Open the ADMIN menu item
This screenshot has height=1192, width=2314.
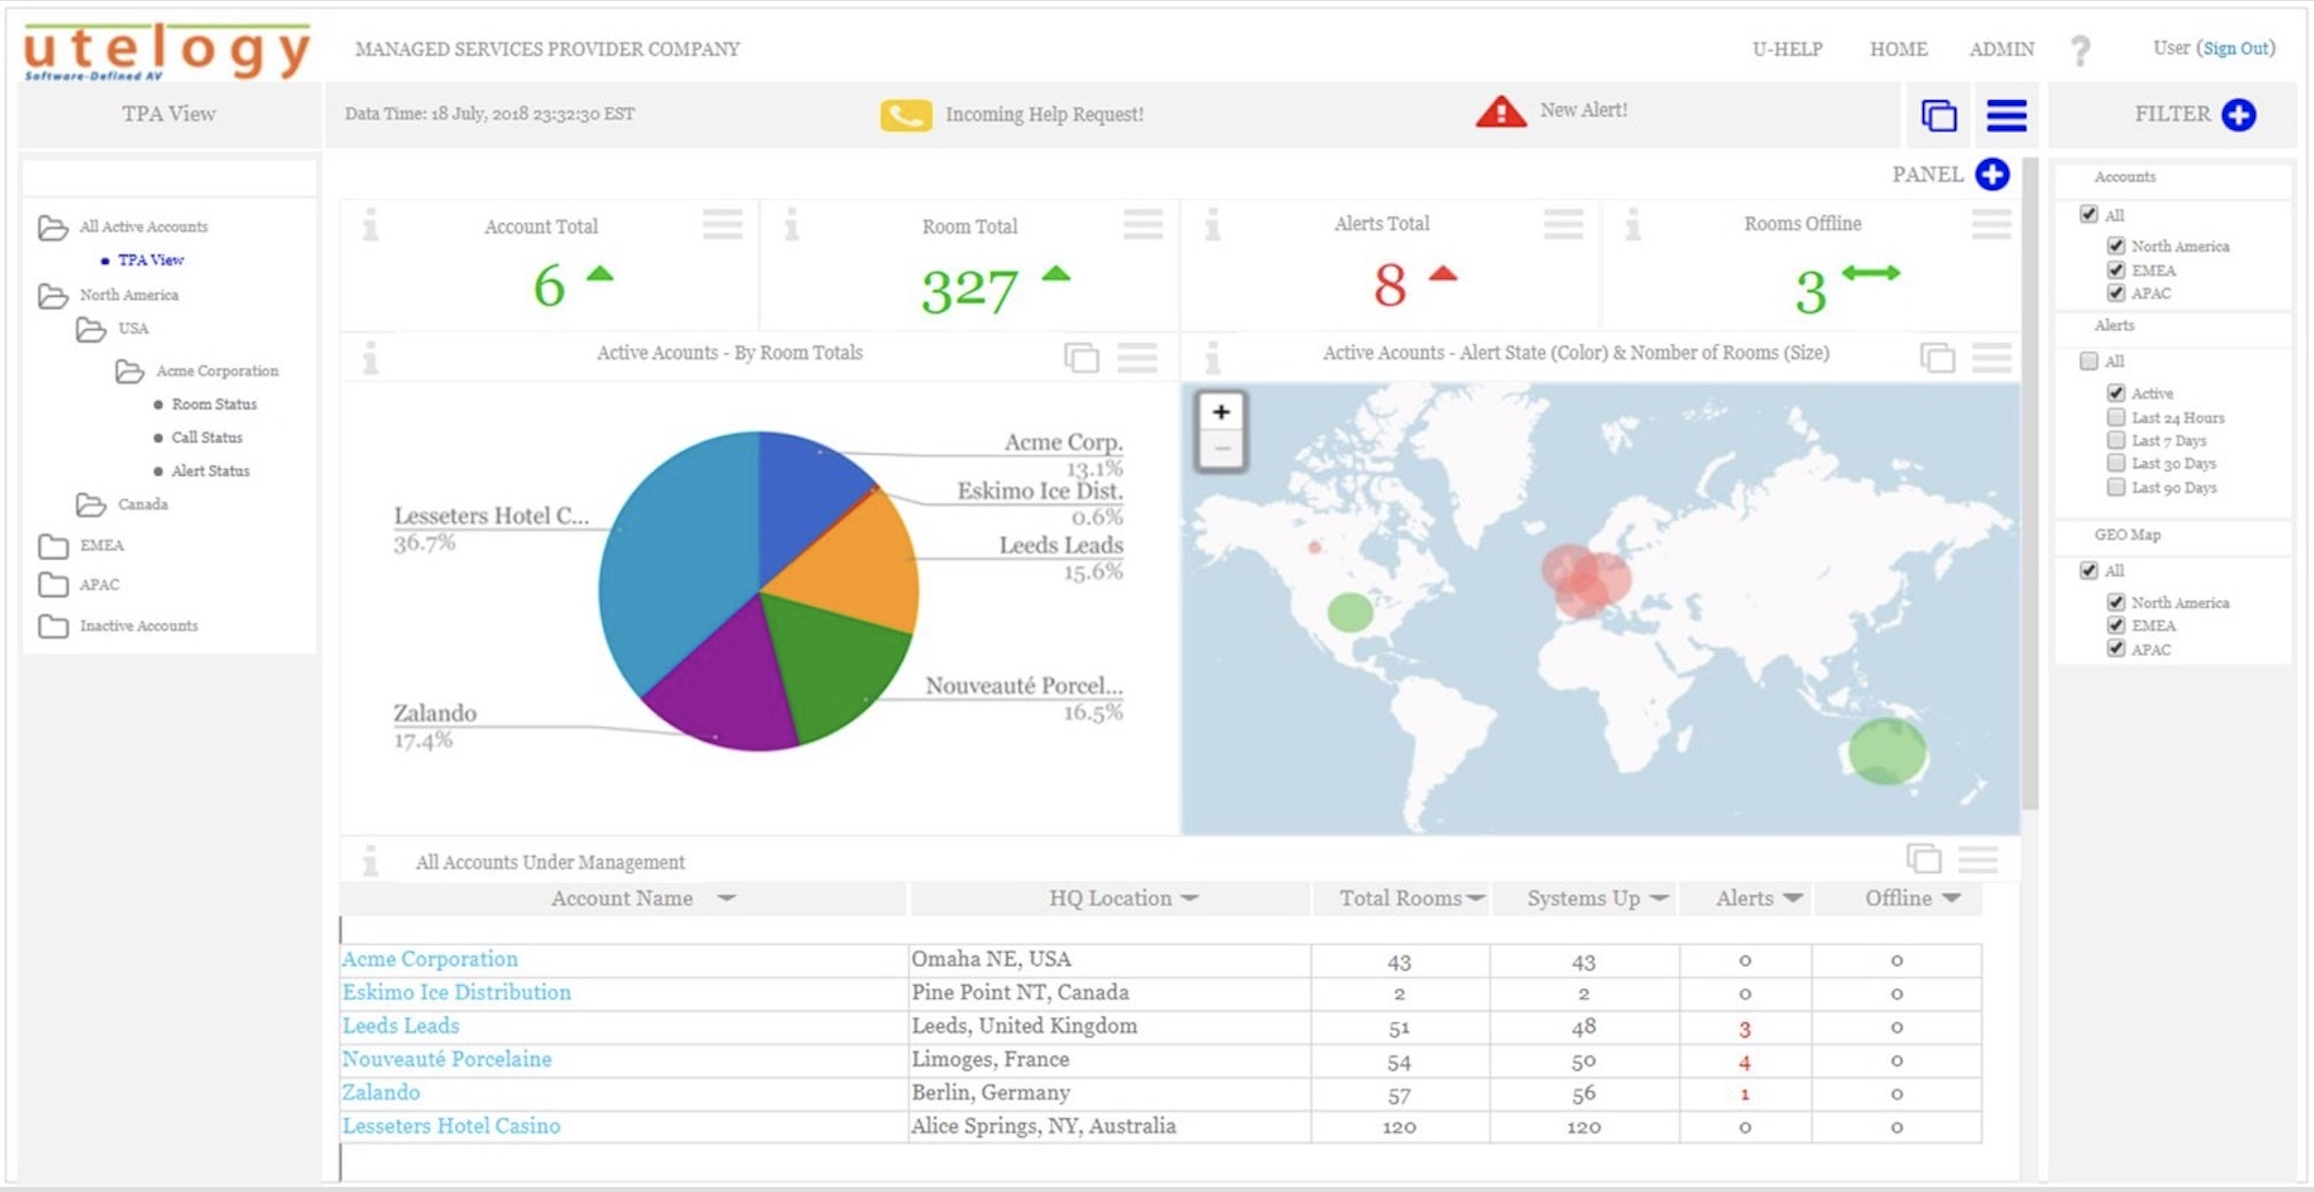click(x=2001, y=49)
